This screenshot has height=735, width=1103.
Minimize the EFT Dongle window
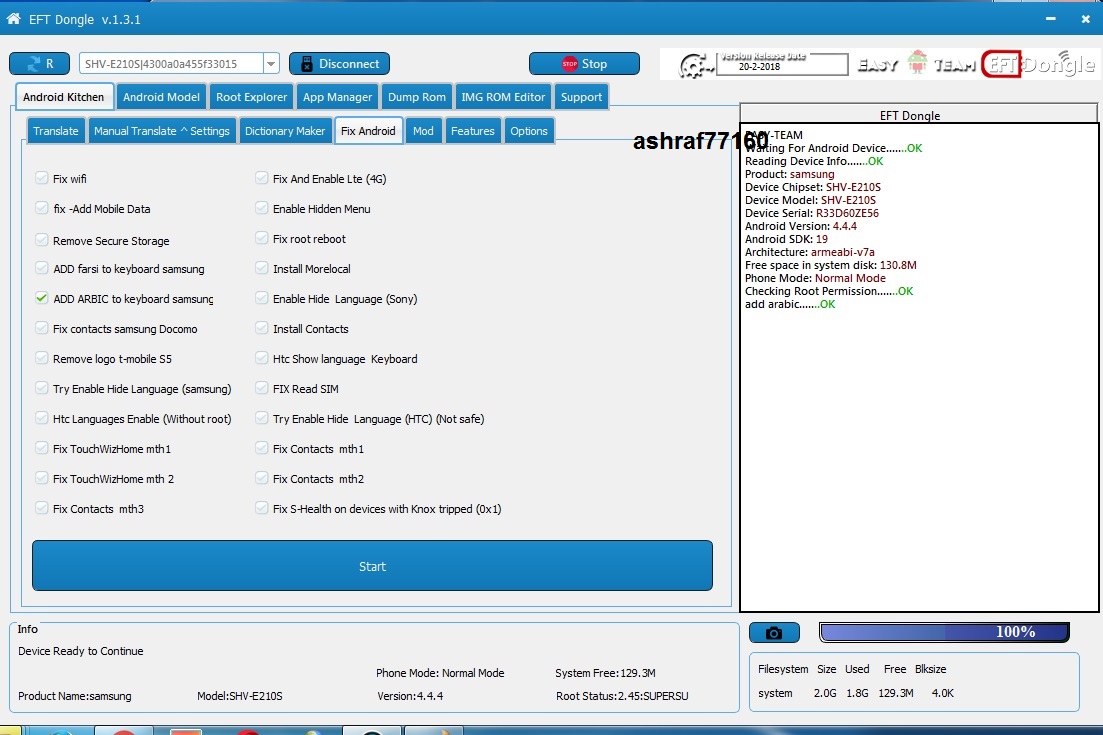[1050, 19]
